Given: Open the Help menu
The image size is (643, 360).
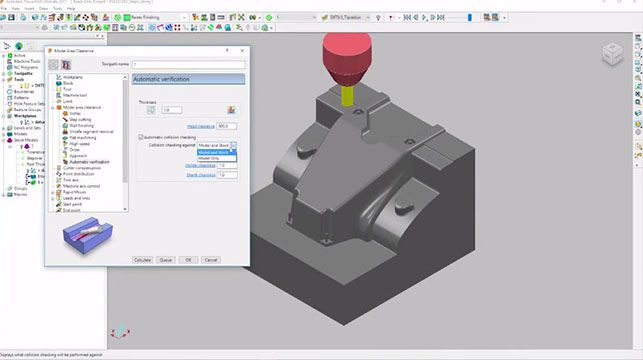Looking at the screenshot, I should 71,8.
